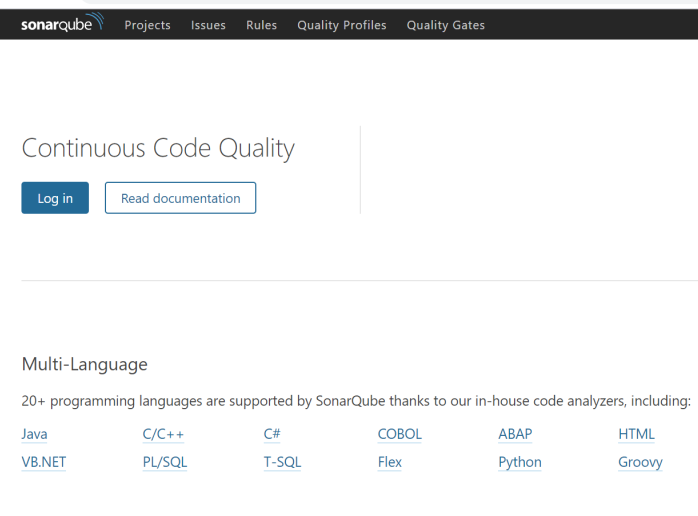The height and width of the screenshot is (516, 698).
Task: Open the Java language link
Action: tap(34, 434)
